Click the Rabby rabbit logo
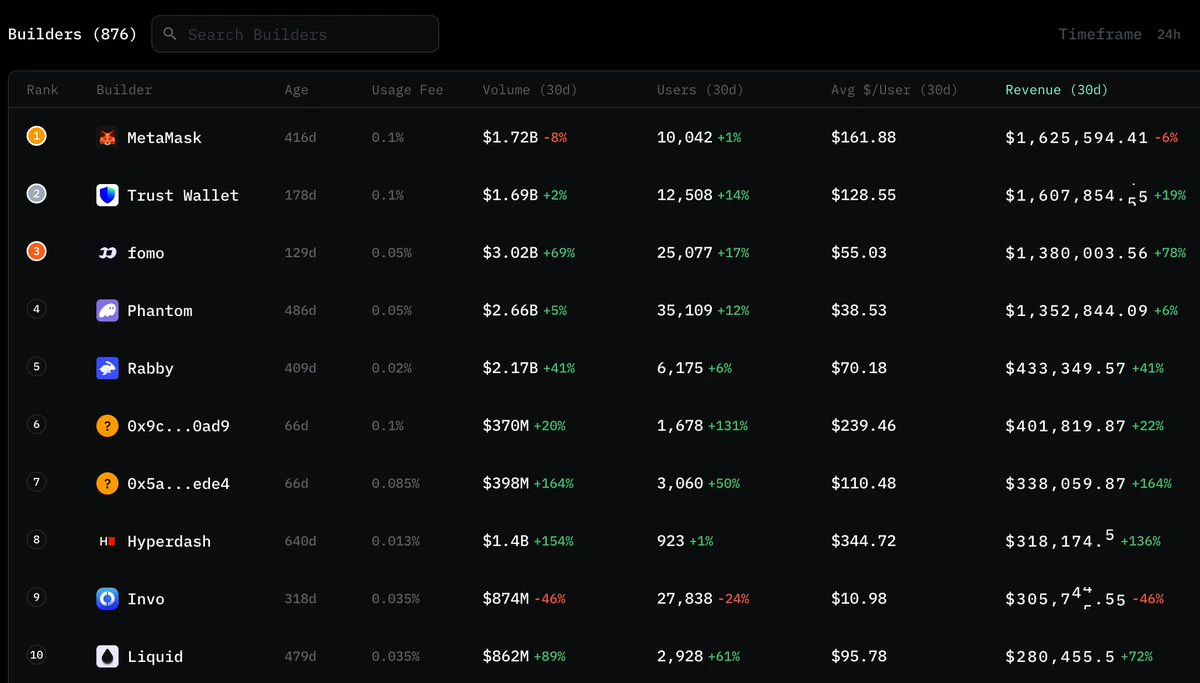The image size is (1200, 683). point(107,368)
